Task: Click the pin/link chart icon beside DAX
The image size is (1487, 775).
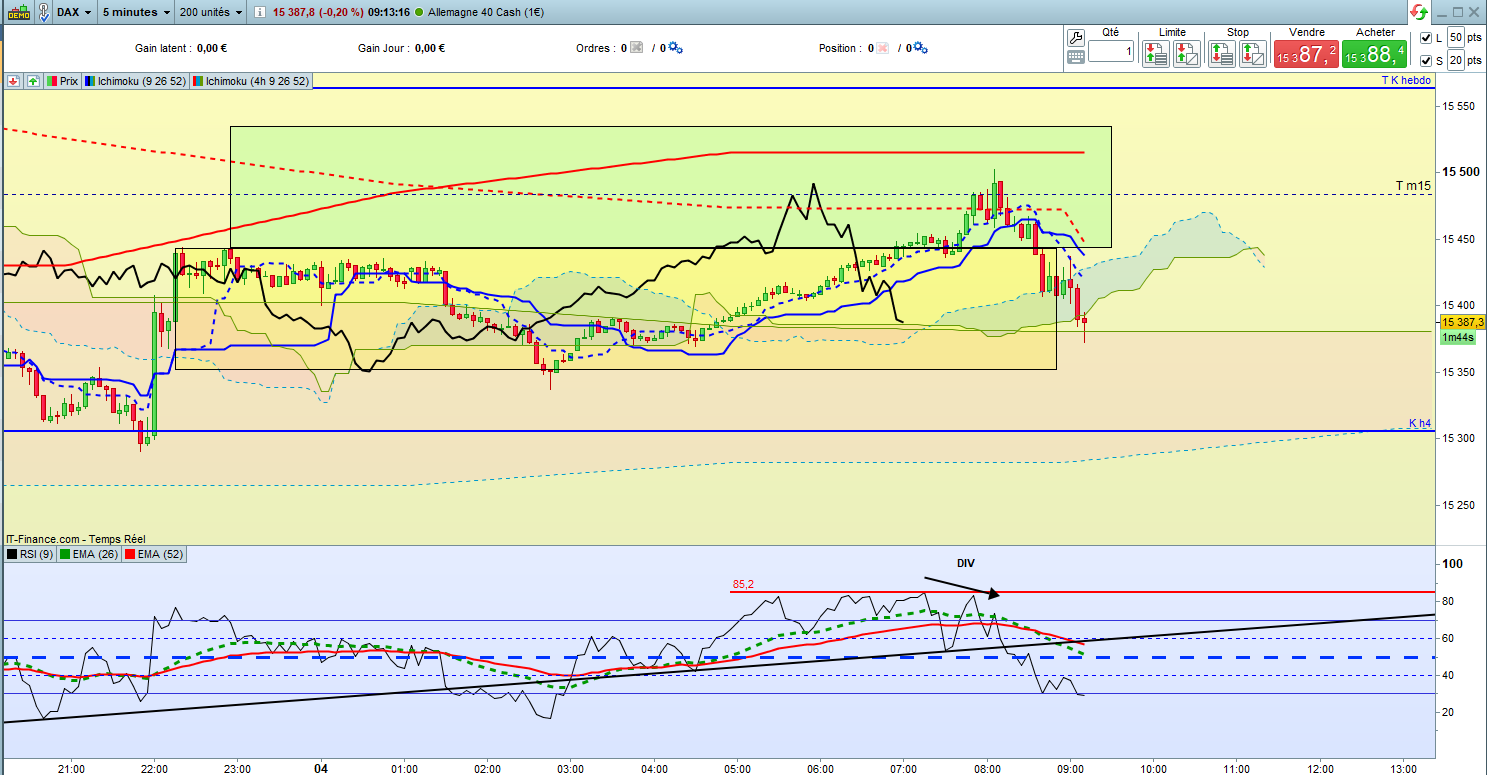Action: [x=45, y=12]
